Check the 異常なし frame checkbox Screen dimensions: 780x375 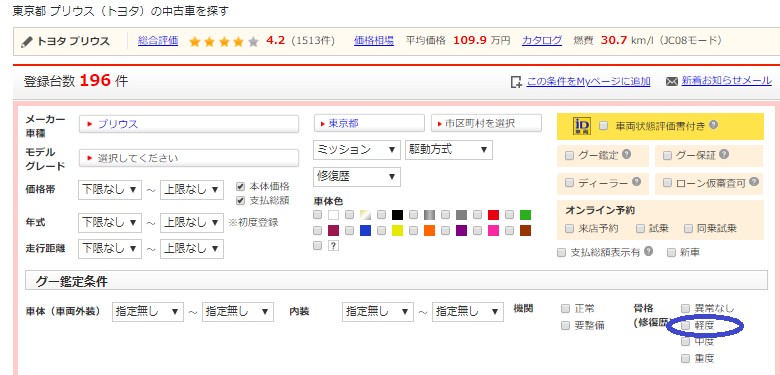(685, 308)
